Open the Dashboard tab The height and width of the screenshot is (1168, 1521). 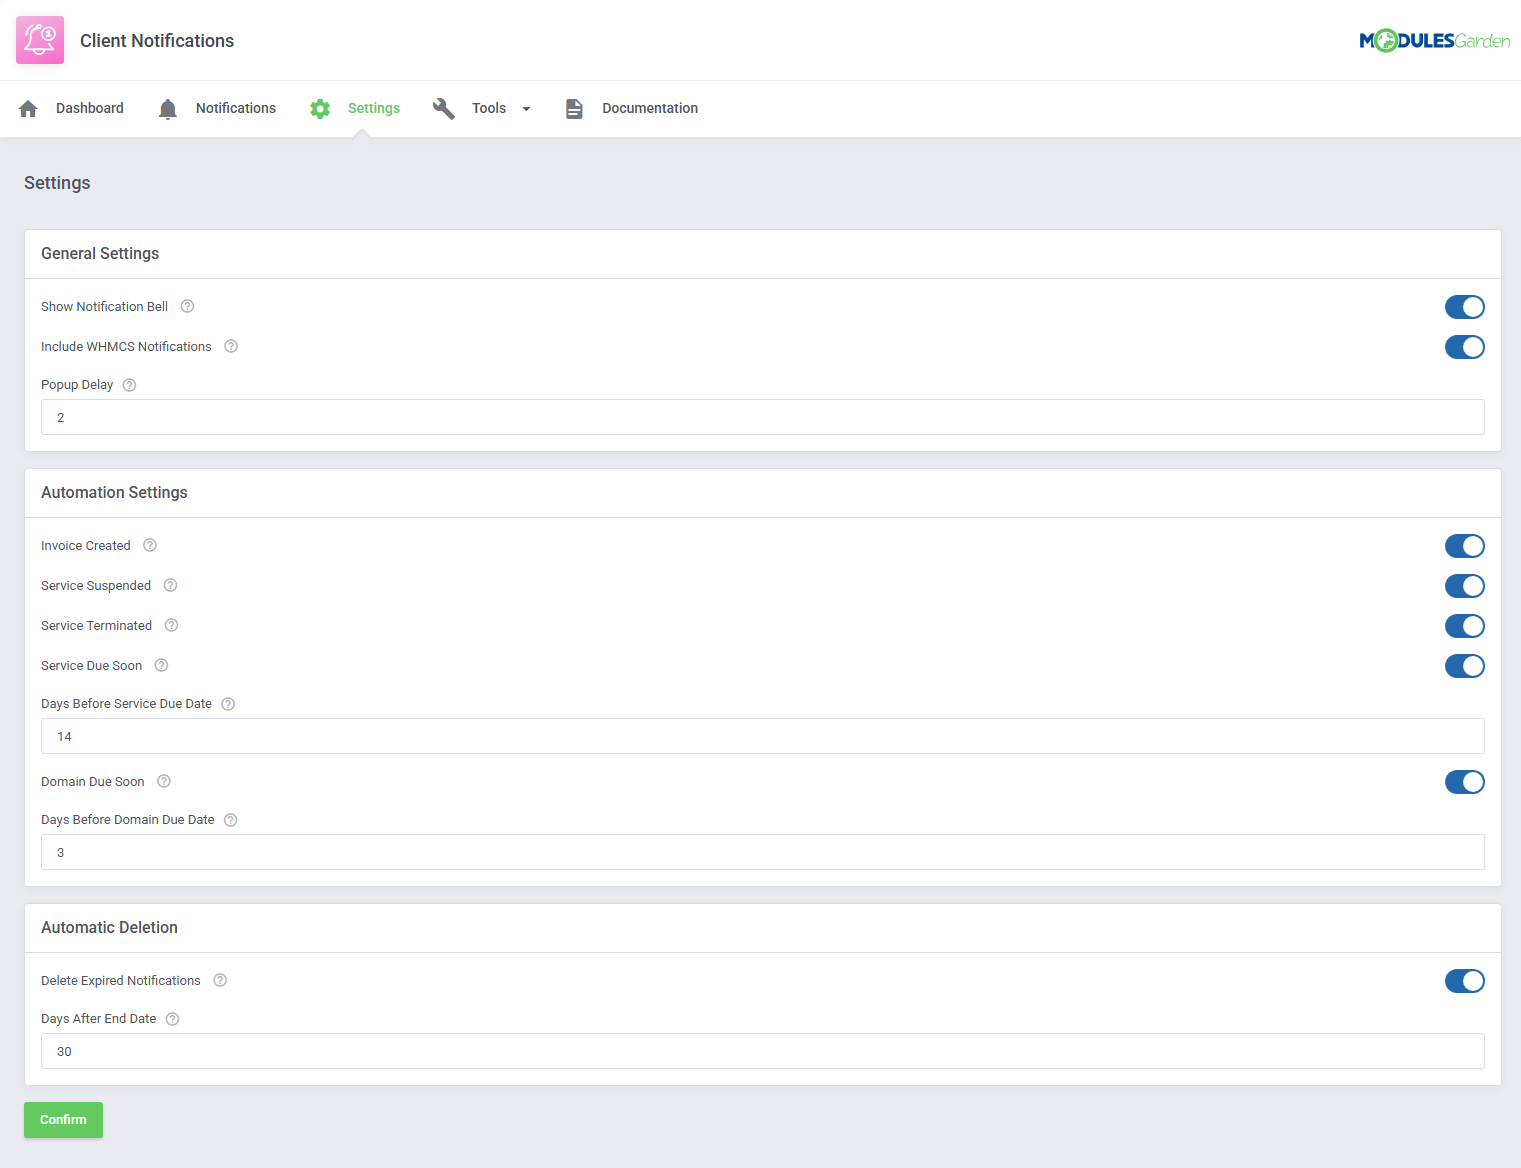point(90,108)
